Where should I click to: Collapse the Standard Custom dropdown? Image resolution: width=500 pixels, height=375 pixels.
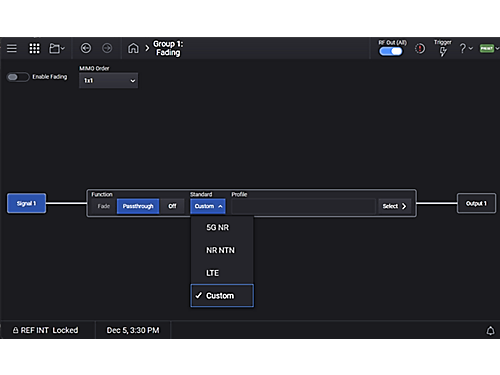208,206
